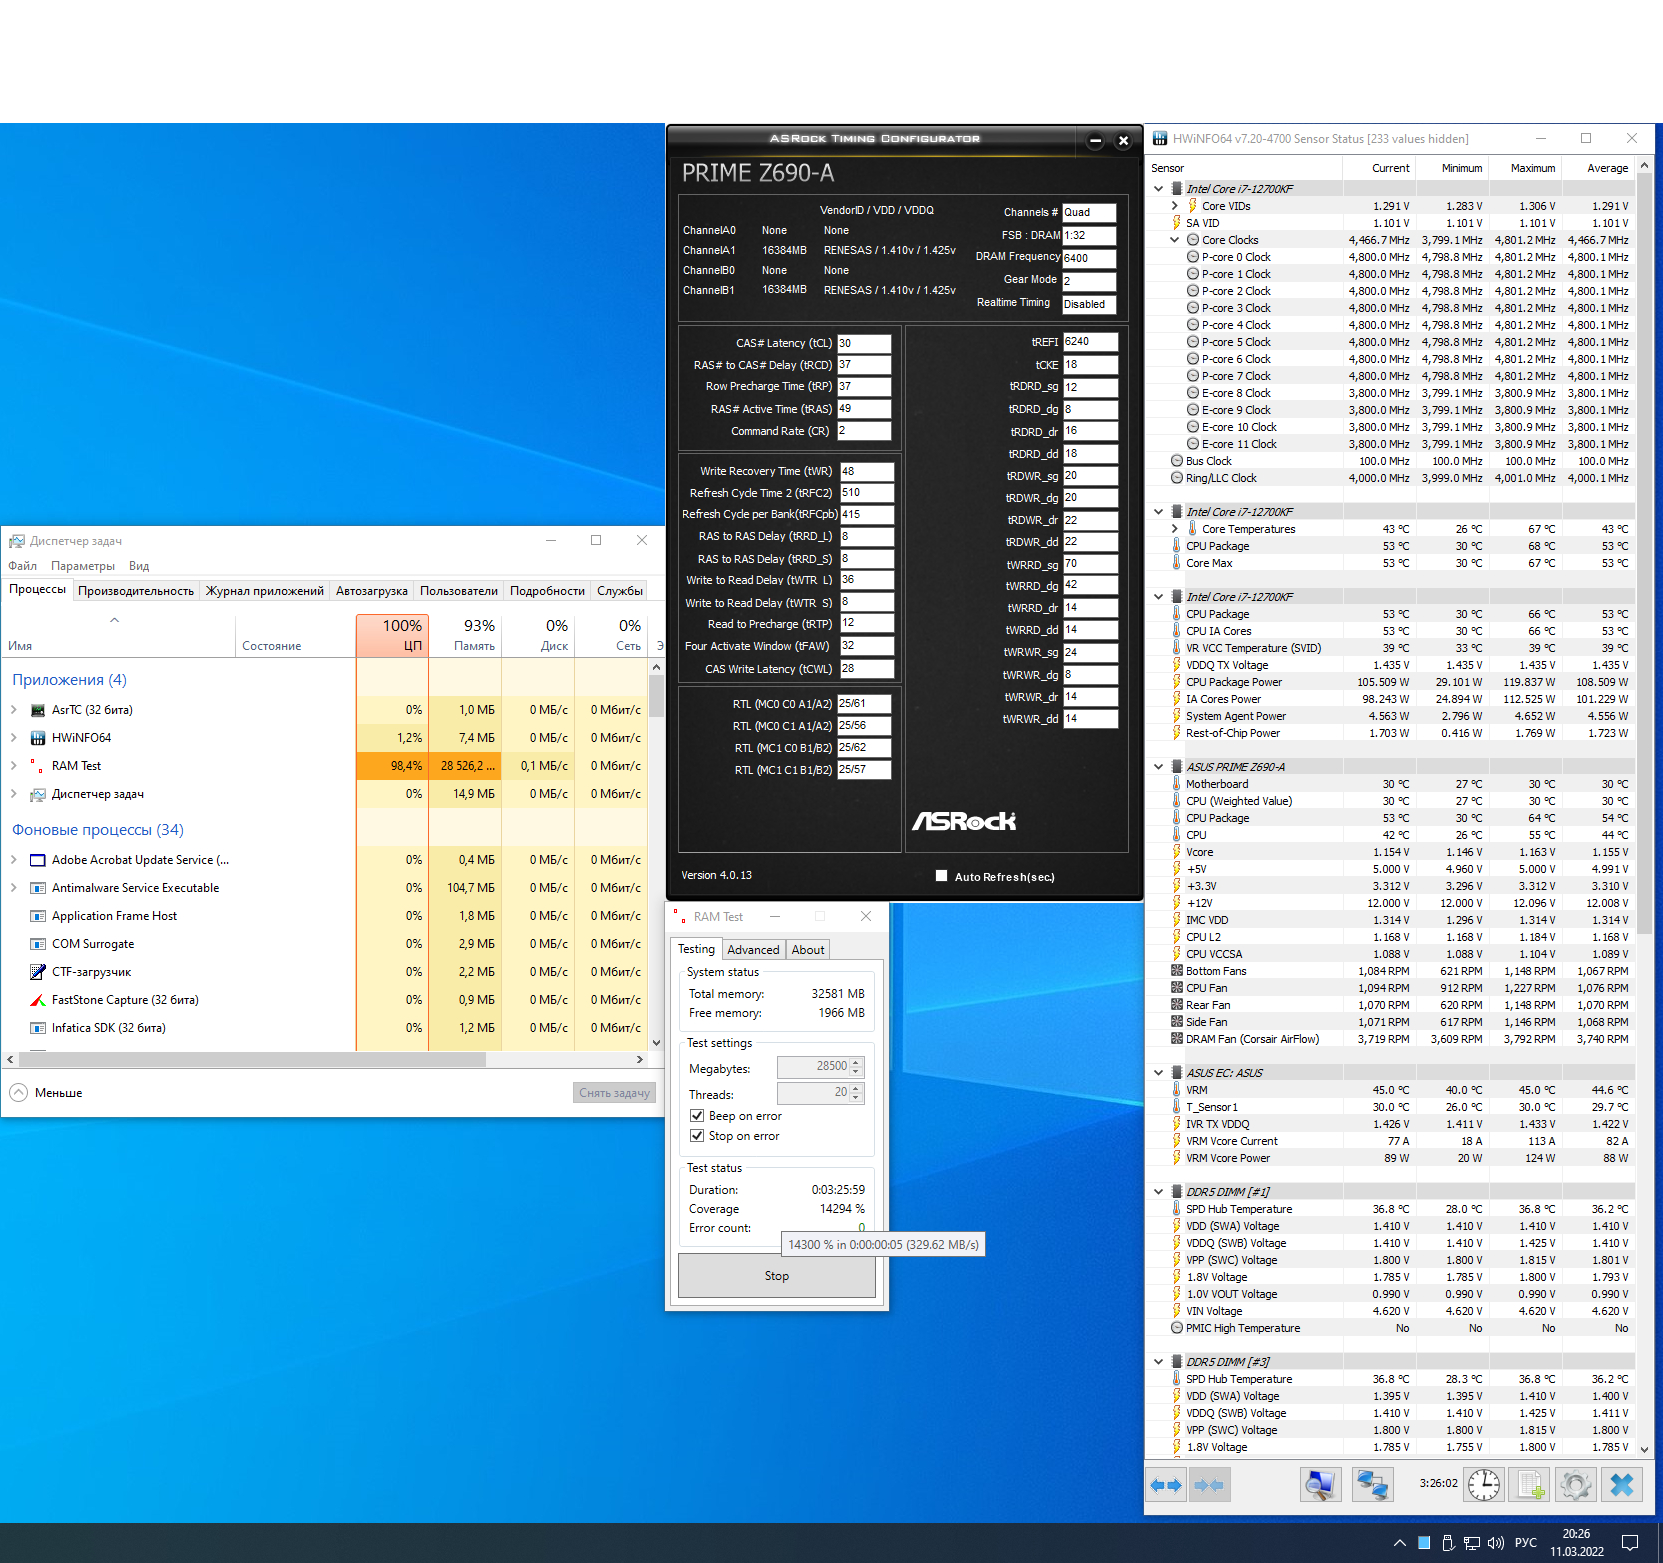Open the network tray icon

(1471, 1543)
